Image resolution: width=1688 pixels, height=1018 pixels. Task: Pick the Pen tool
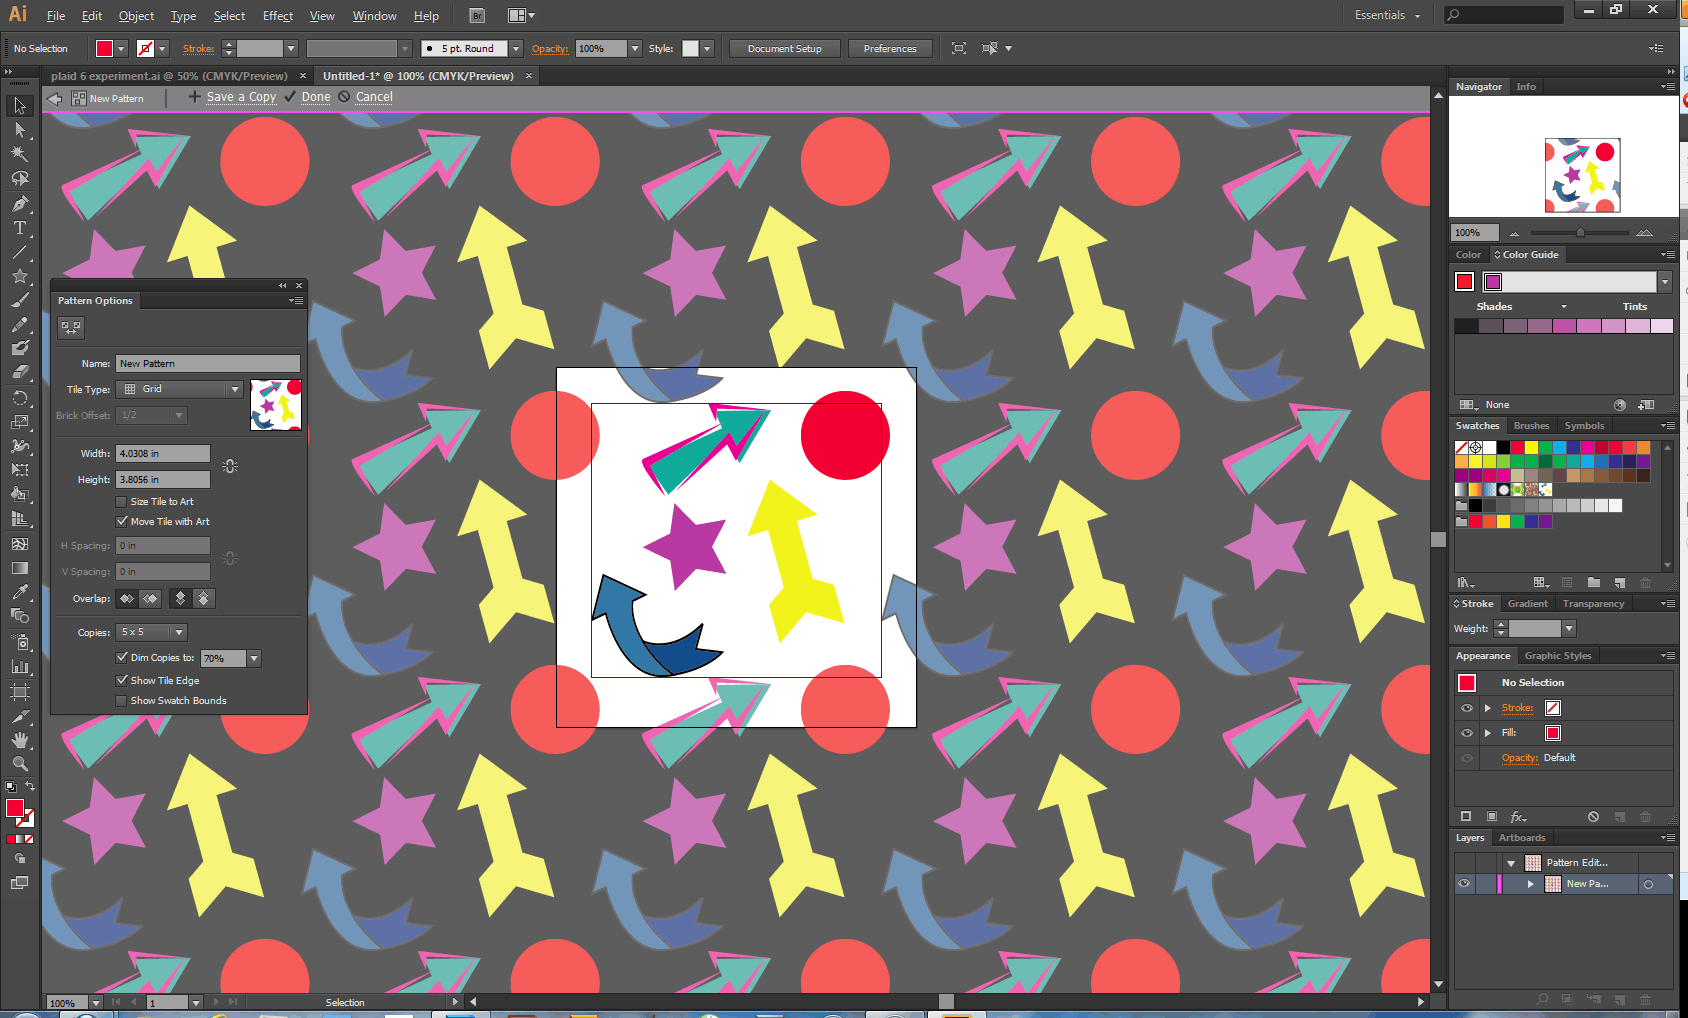[x=19, y=204]
